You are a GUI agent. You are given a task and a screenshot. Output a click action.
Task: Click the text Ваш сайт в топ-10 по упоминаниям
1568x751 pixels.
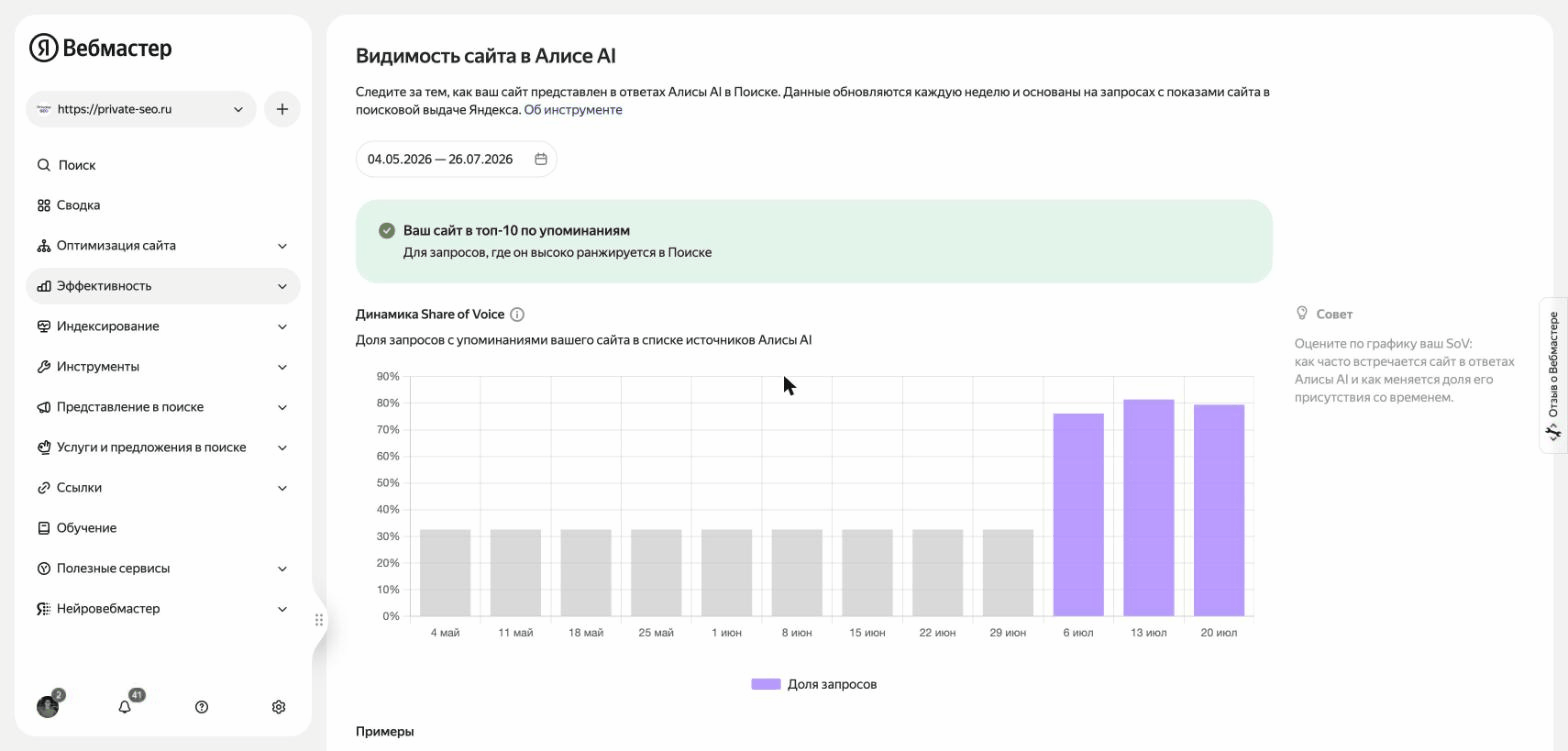click(x=517, y=231)
